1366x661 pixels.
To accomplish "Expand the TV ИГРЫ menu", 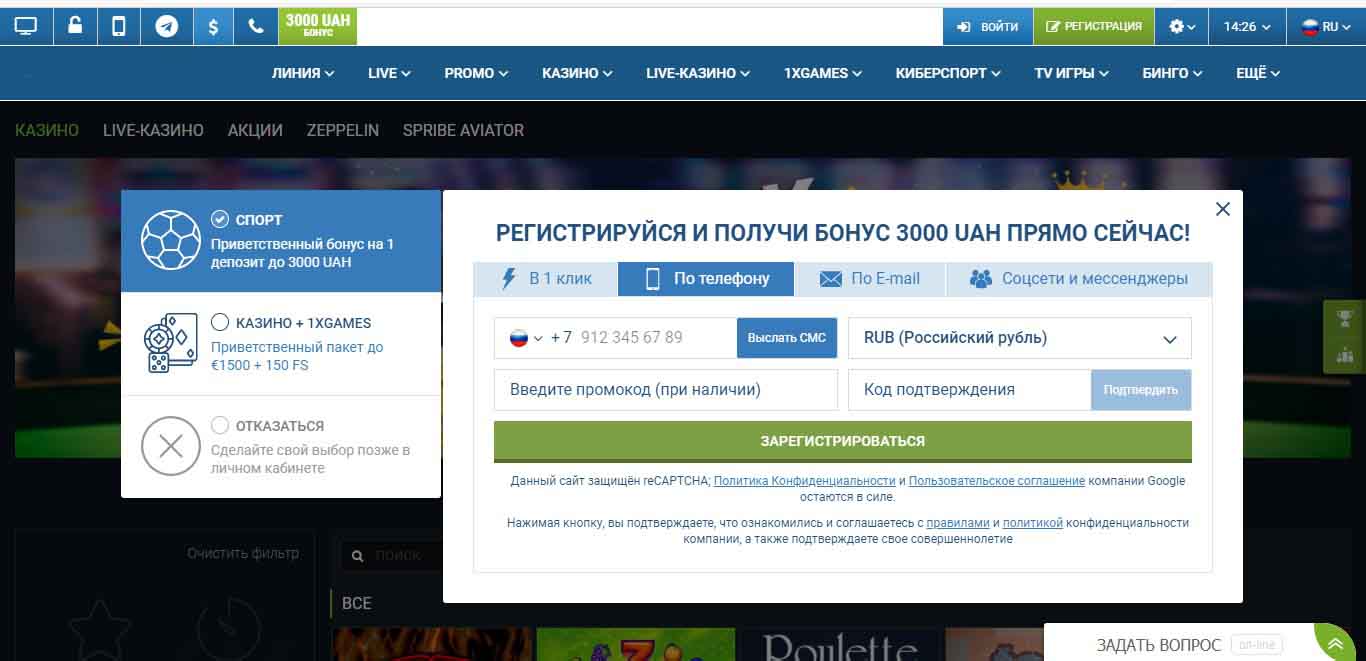I will (1072, 73).
